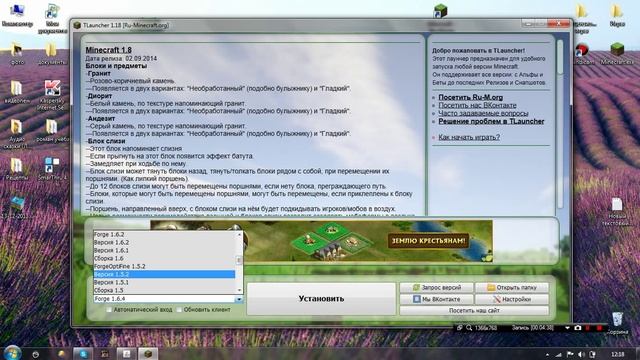Click the Посетить наш сайт button
Image resolution: width=640 pixels, height=360 pixels.
coord(474,311)
